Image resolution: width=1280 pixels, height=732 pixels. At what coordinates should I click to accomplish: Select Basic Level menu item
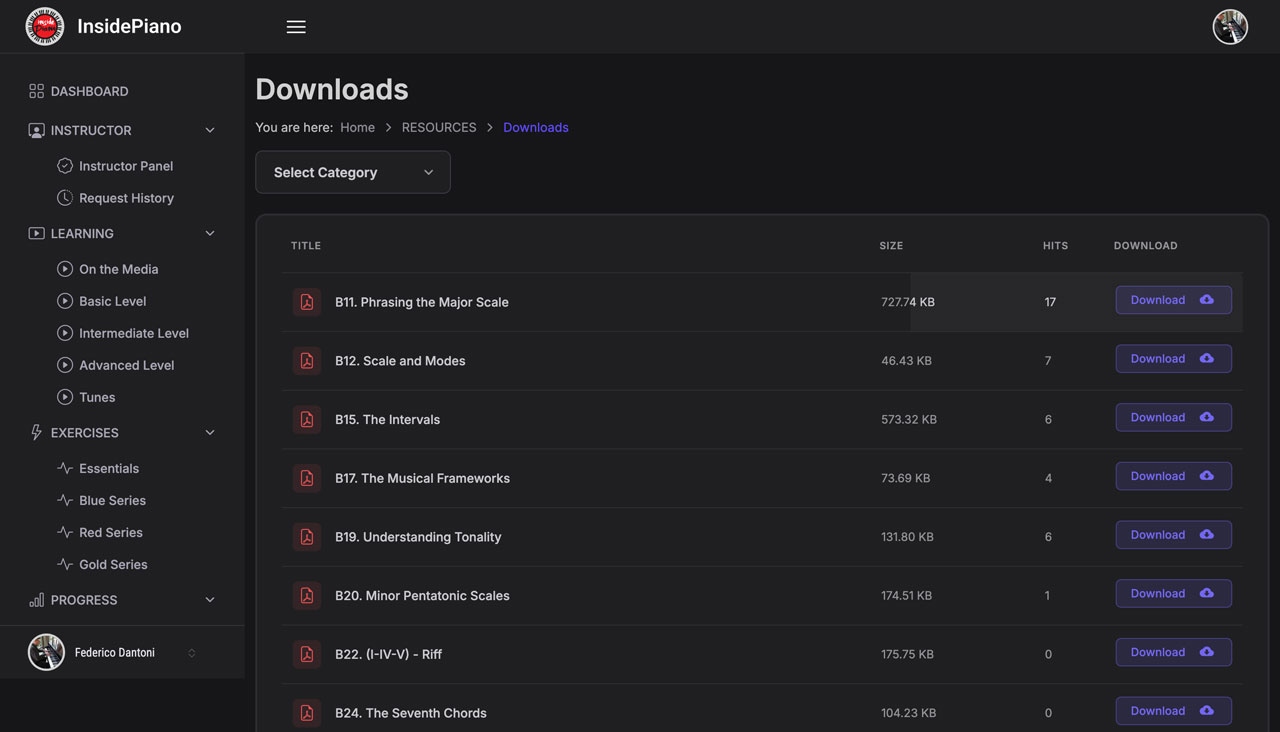coord(113,301)
